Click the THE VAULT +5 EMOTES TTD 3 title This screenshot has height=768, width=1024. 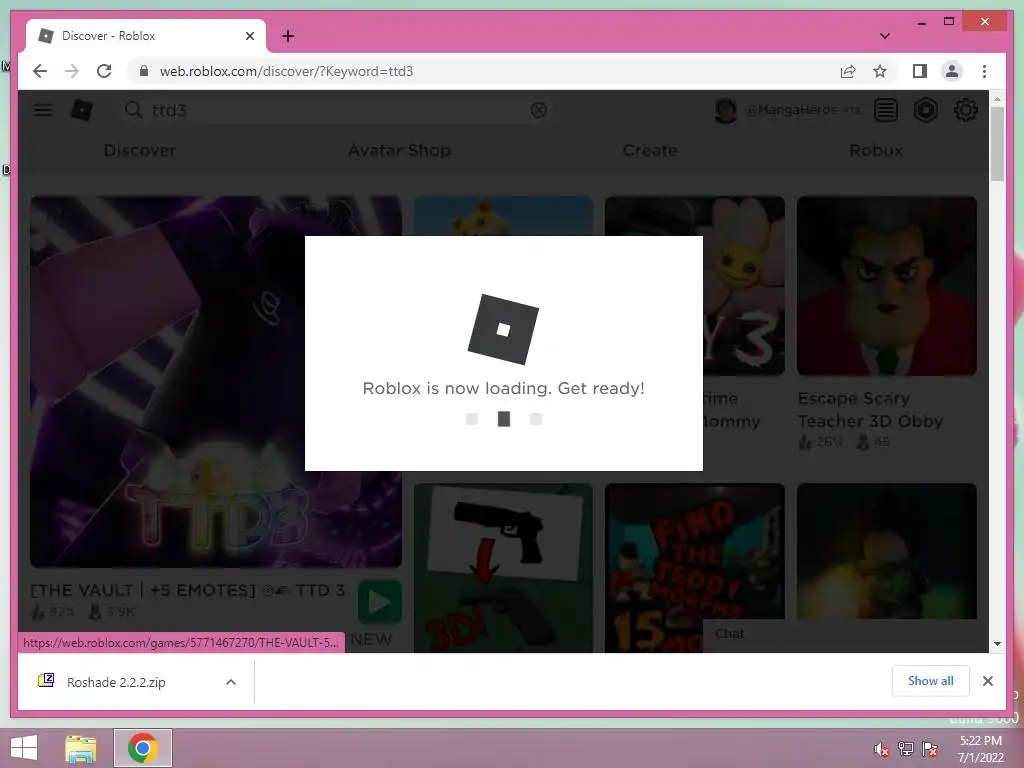pyautogui.click(x=187, y=590)
